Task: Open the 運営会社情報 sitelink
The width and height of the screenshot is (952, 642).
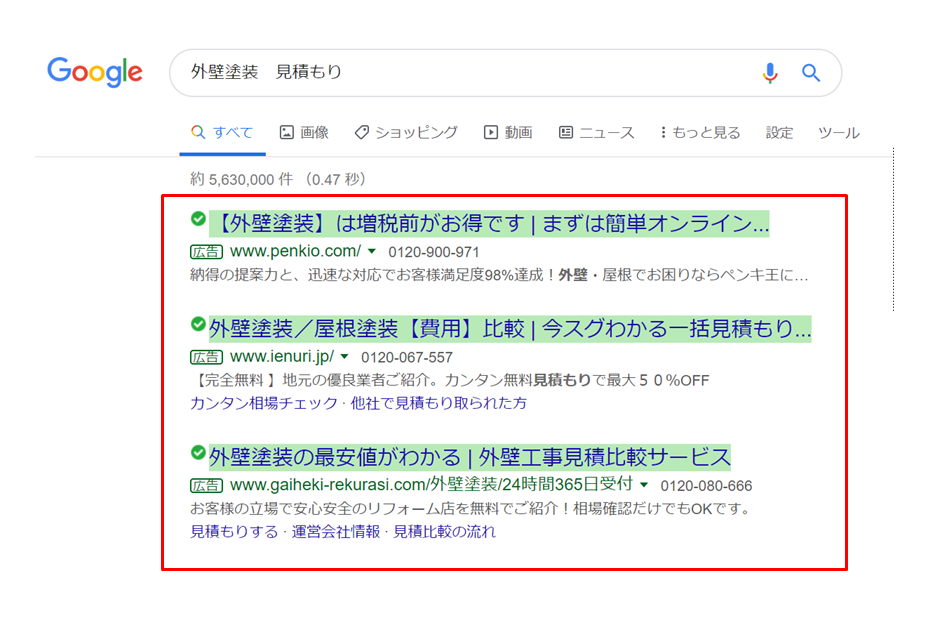Action: (x=336, y=531)
